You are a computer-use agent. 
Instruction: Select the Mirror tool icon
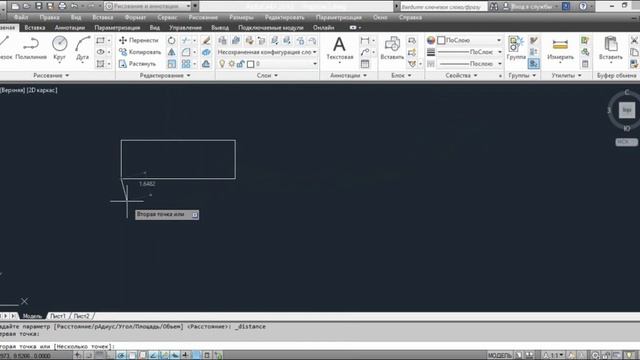pyautogui.click(x=172, y=52)
